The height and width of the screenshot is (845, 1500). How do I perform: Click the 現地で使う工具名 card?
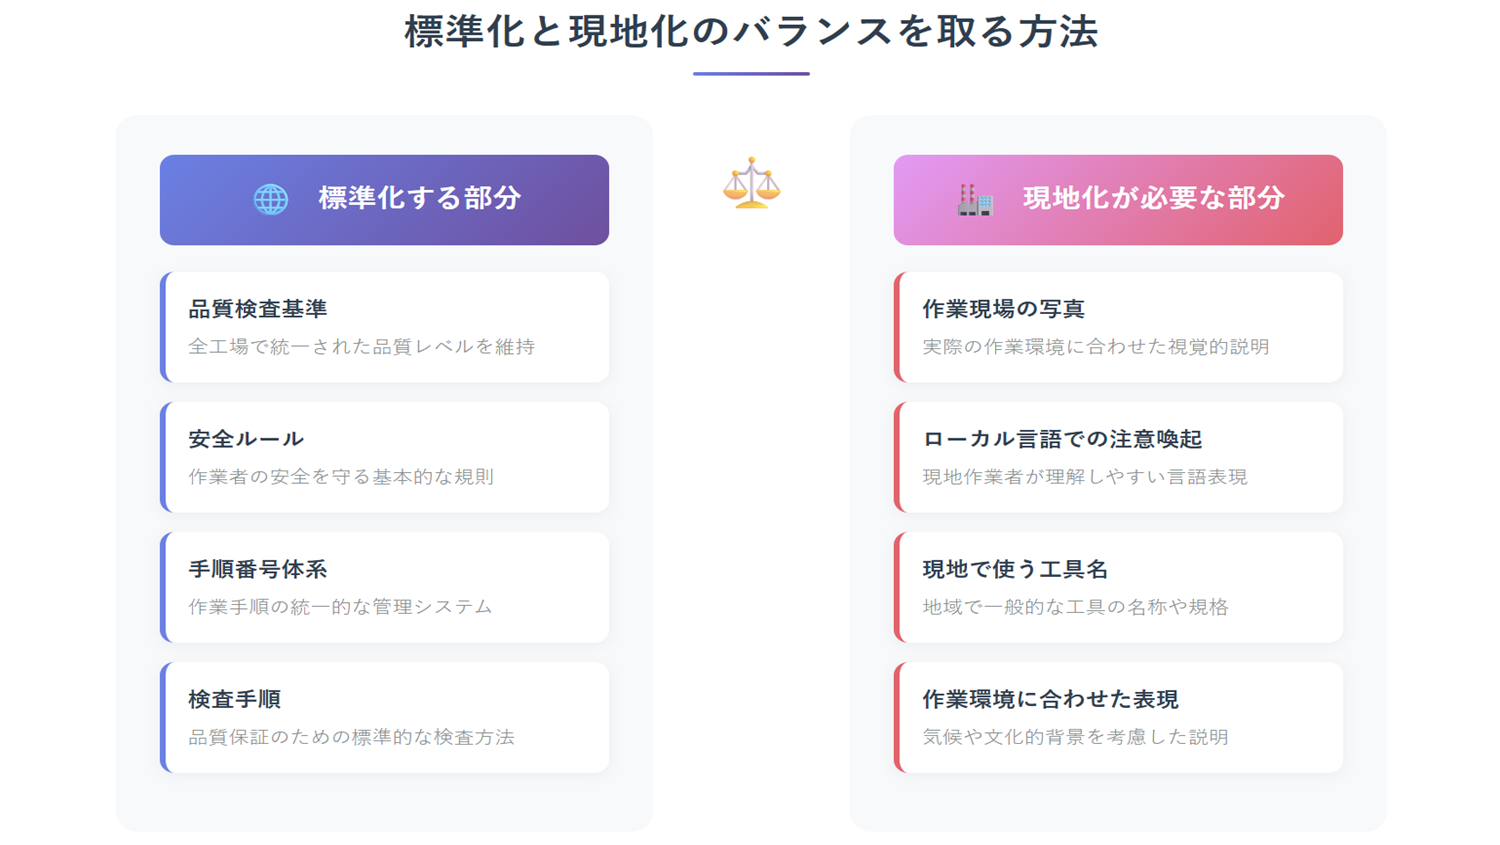pos(1118,587)
